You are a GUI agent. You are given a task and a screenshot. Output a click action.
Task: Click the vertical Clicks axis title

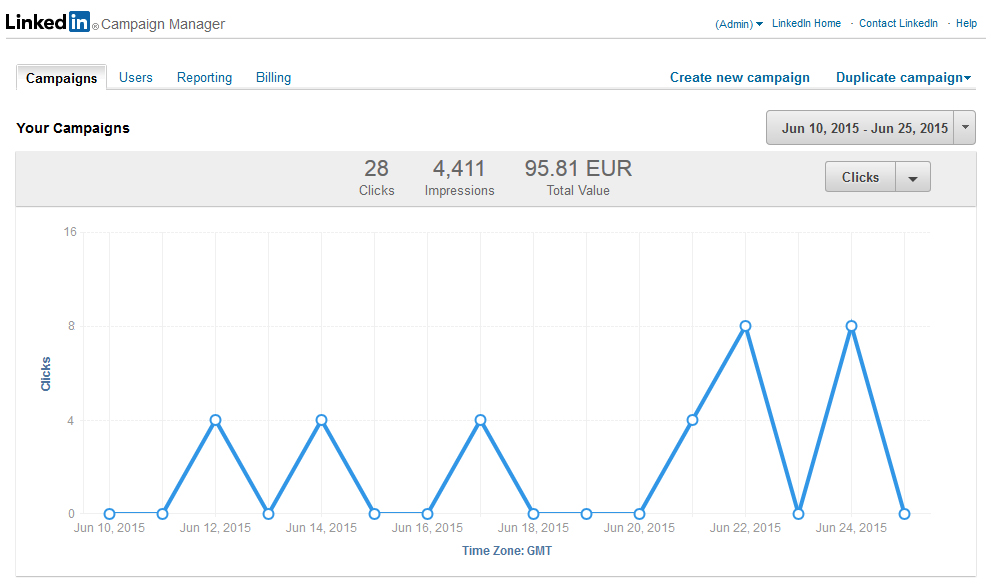(x=46, y=374)
